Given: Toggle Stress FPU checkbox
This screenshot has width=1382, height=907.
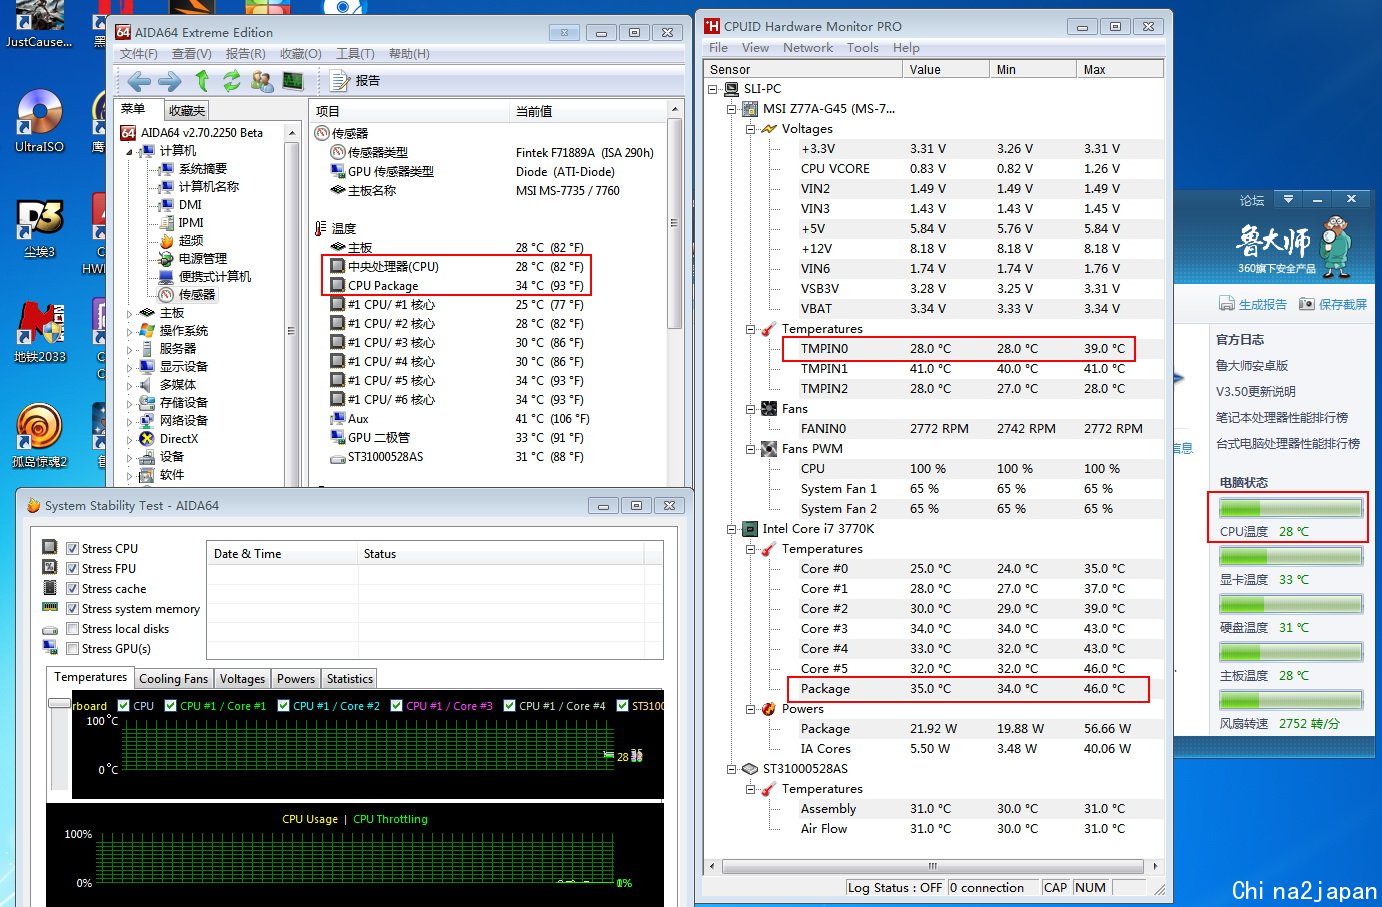Looking at the screenshot, I should tap(72, 568).
